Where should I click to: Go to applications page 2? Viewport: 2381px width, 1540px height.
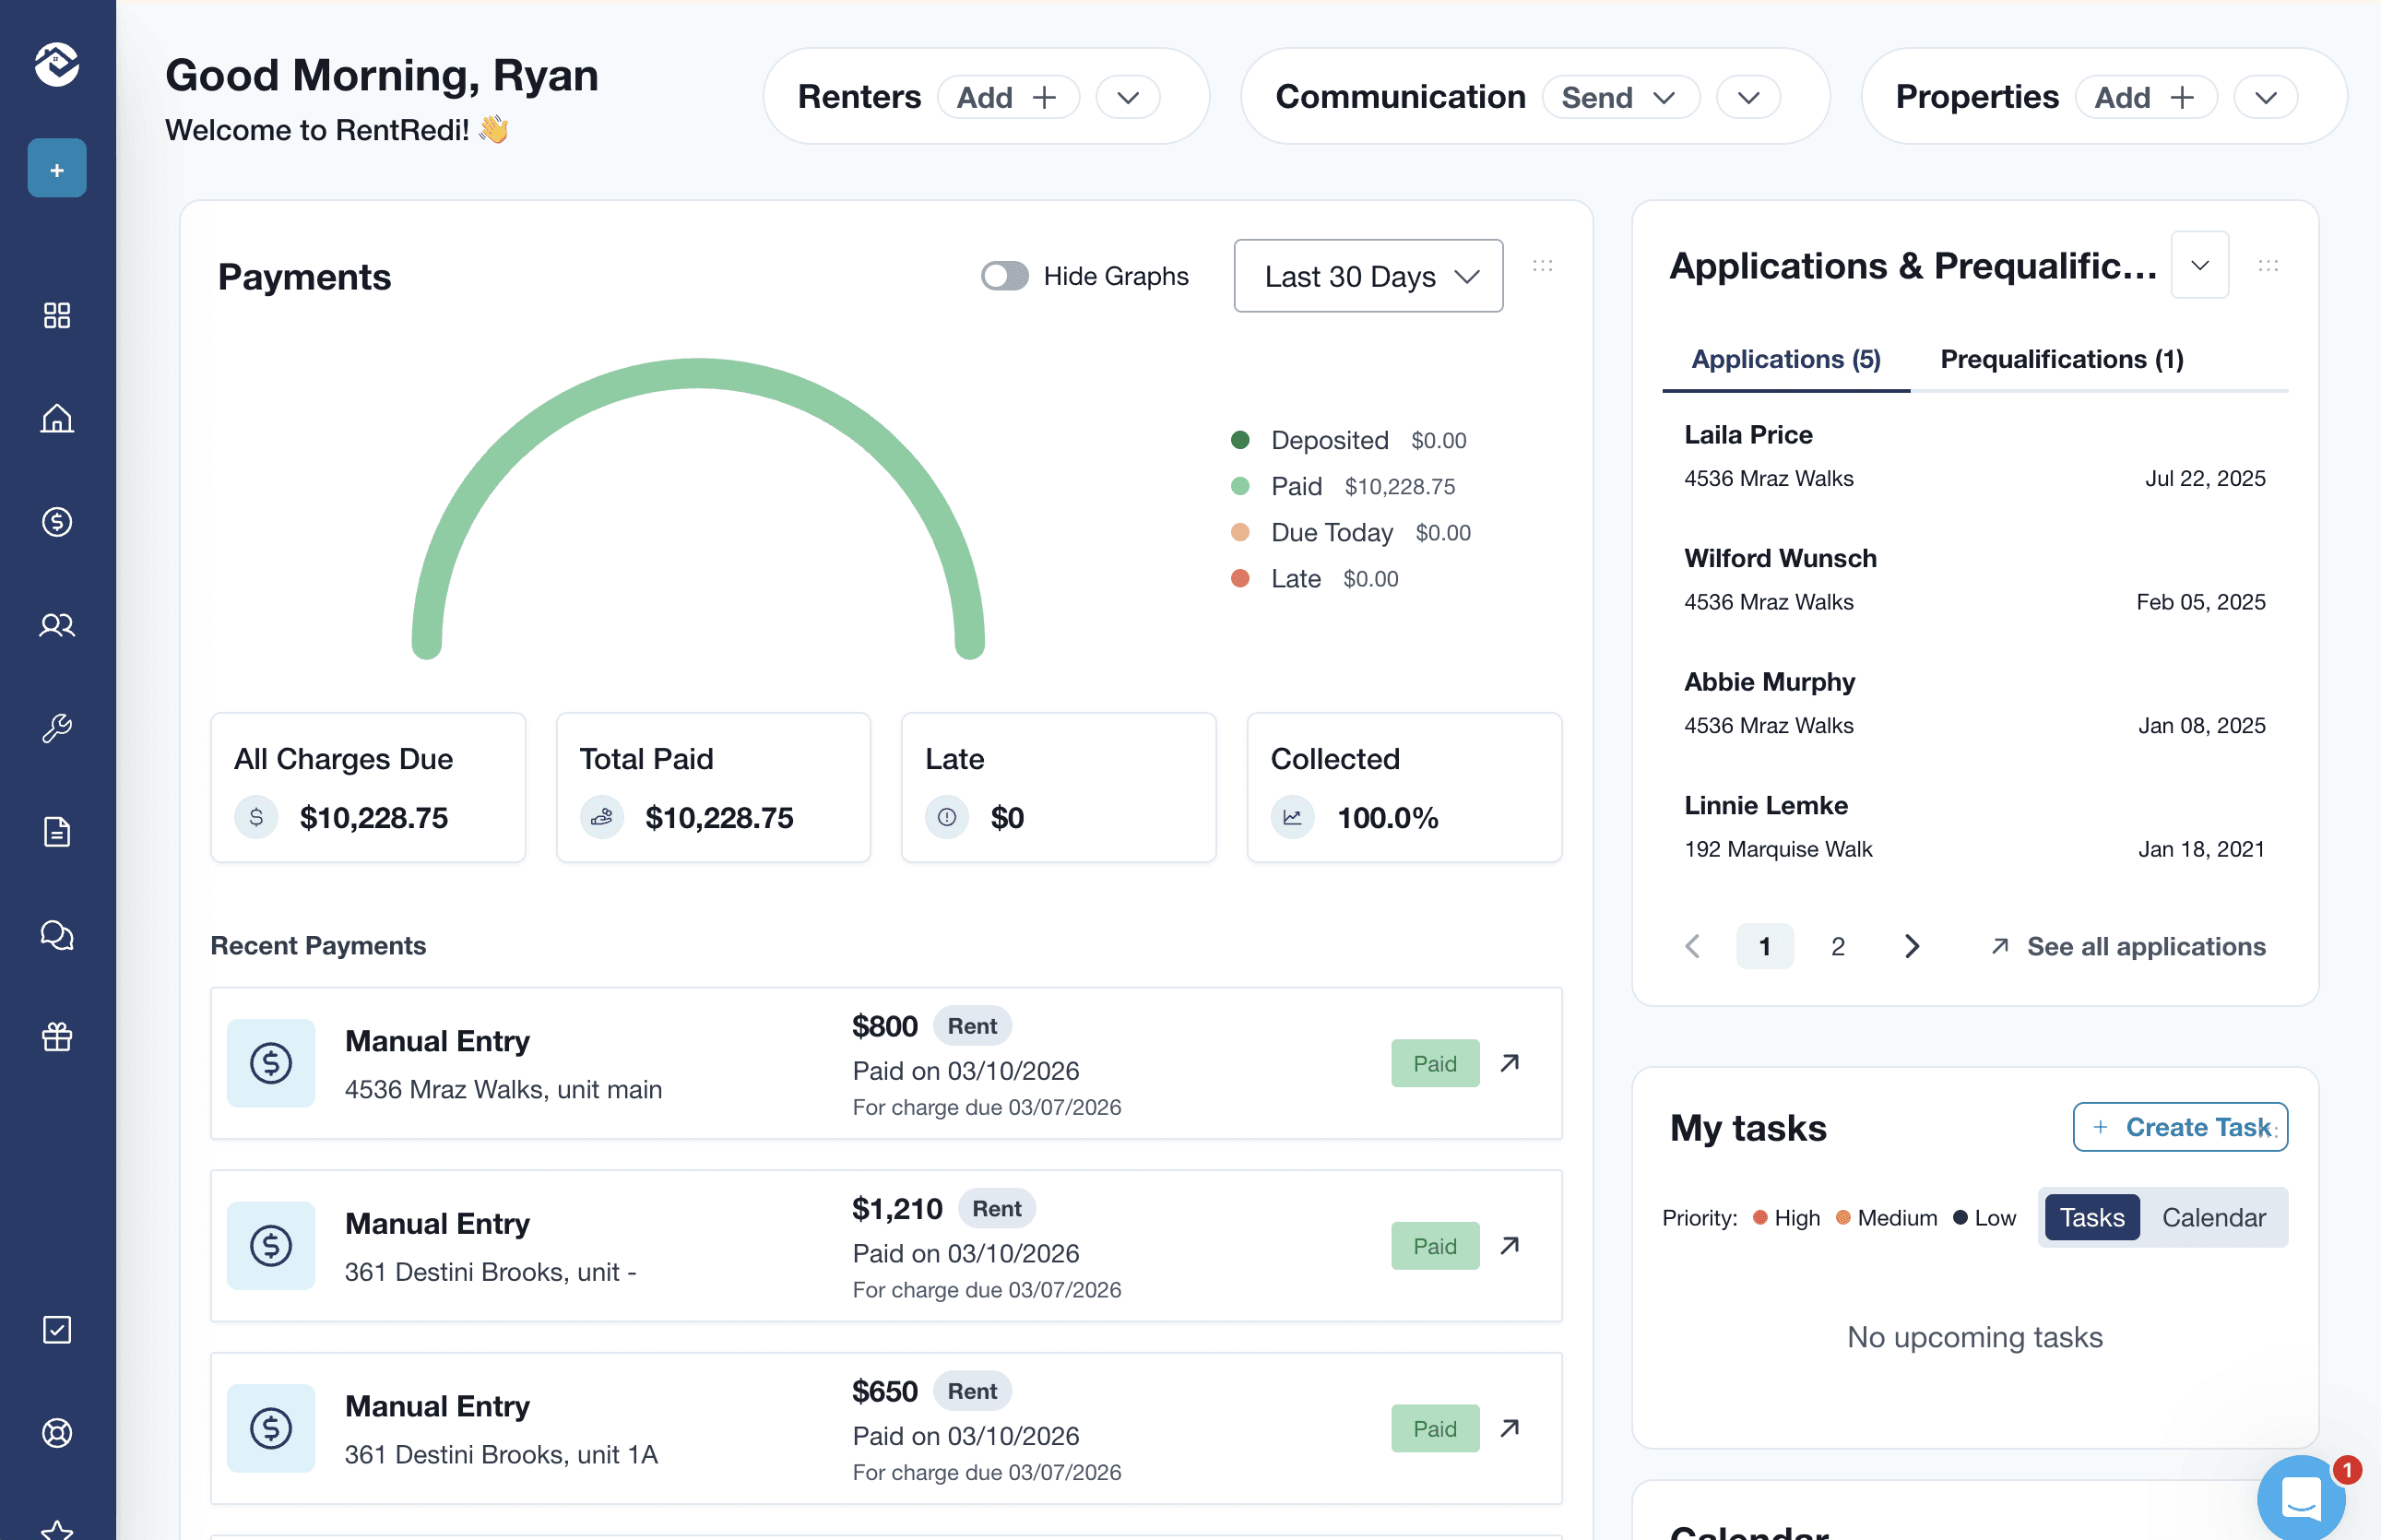pyautogui.click(x=1837, y=946)
